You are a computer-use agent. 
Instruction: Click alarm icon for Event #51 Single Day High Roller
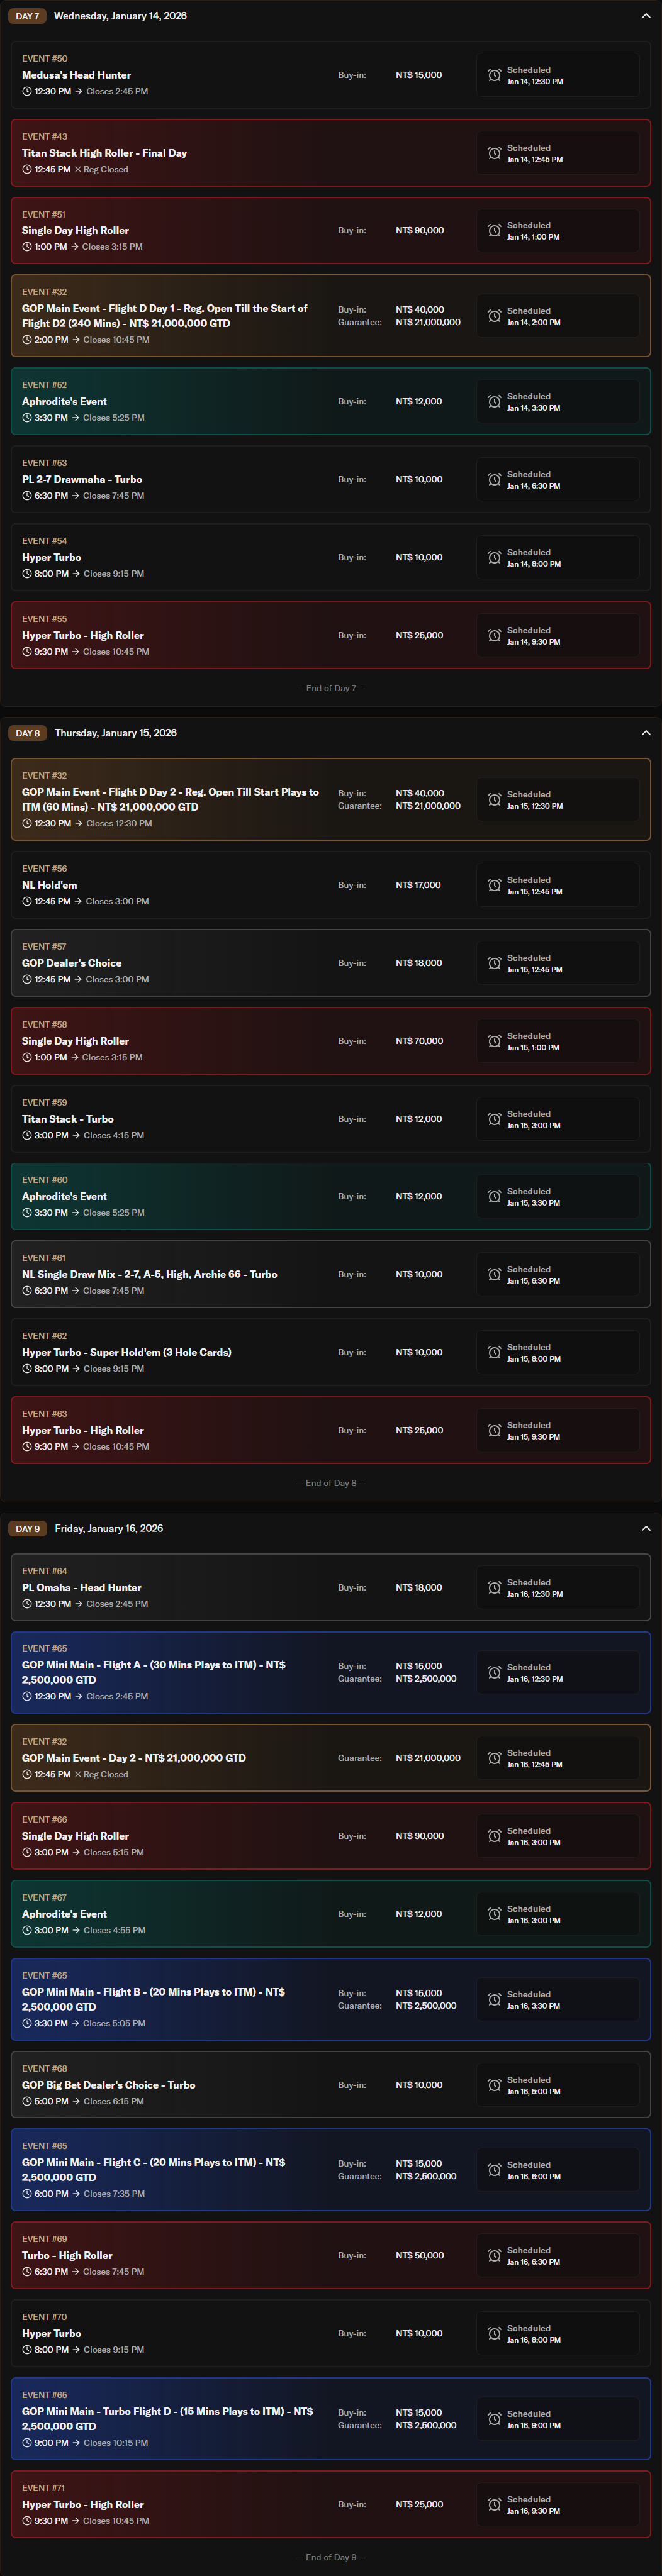pos(494,231)
